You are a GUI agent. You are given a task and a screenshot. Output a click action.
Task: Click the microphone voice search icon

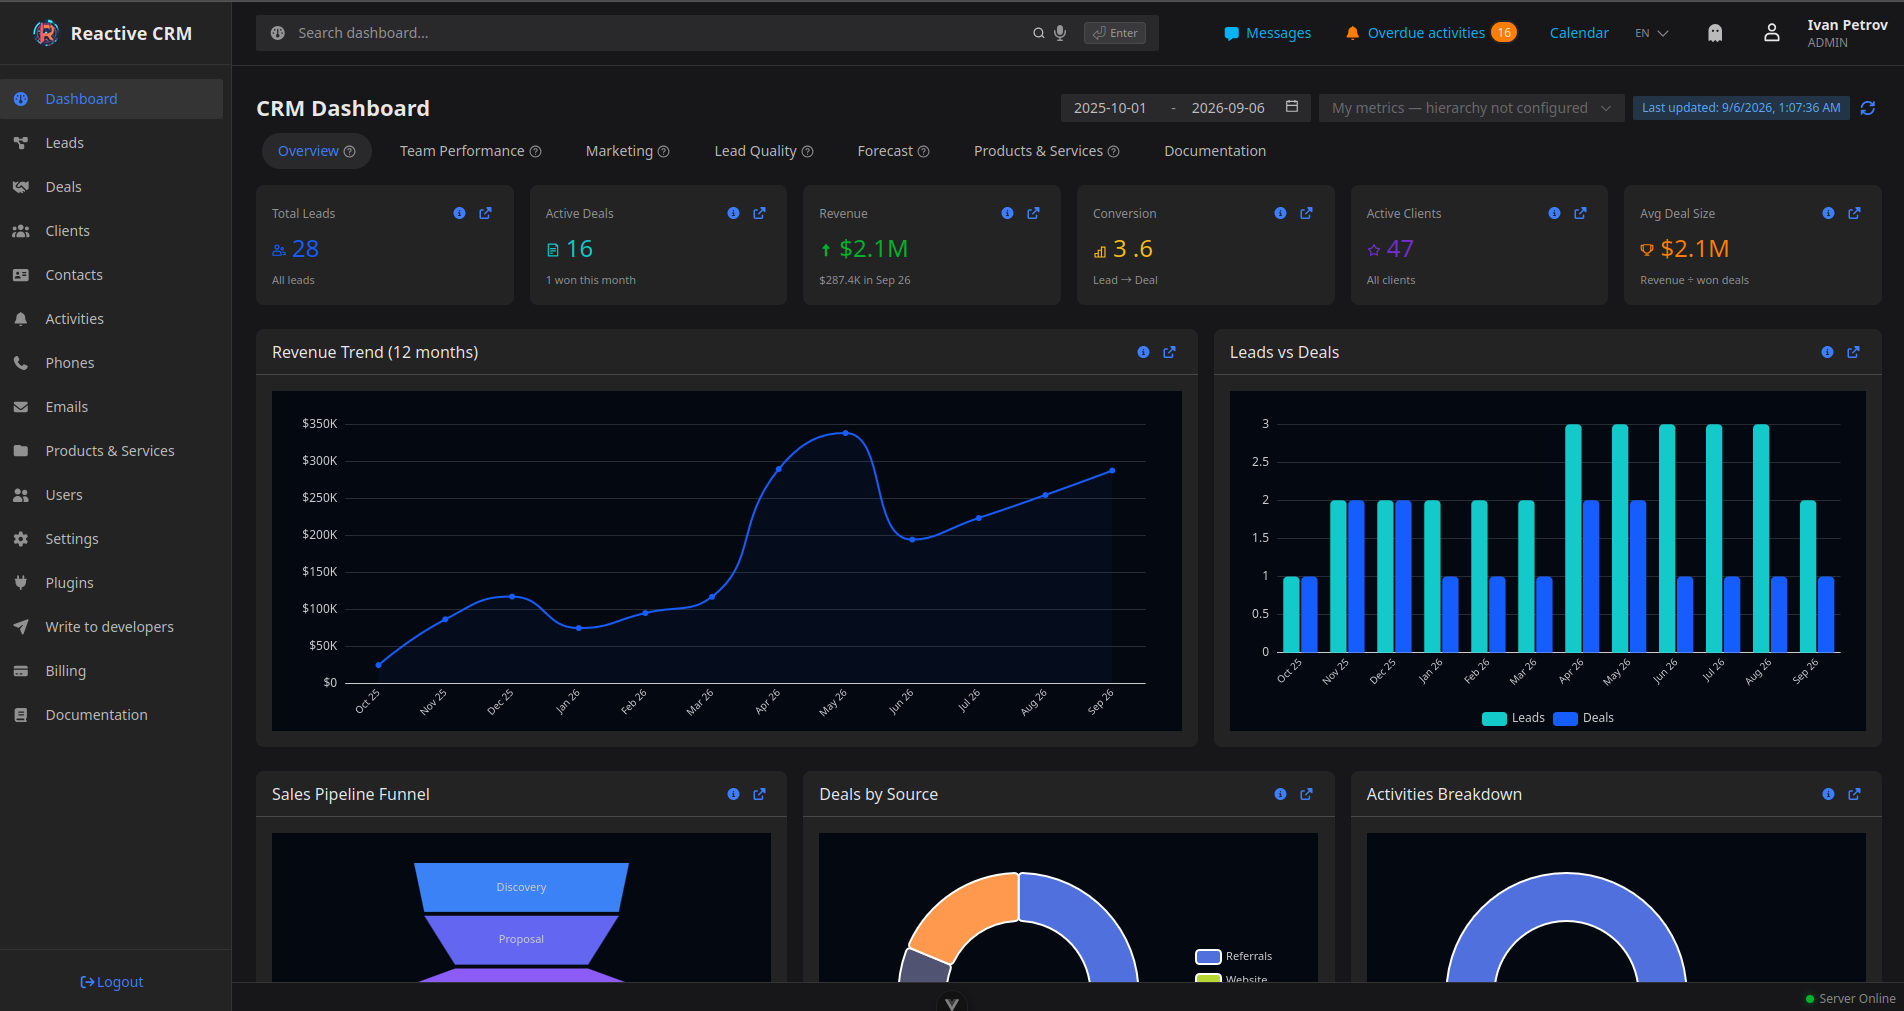click(x=1060, y=33)
